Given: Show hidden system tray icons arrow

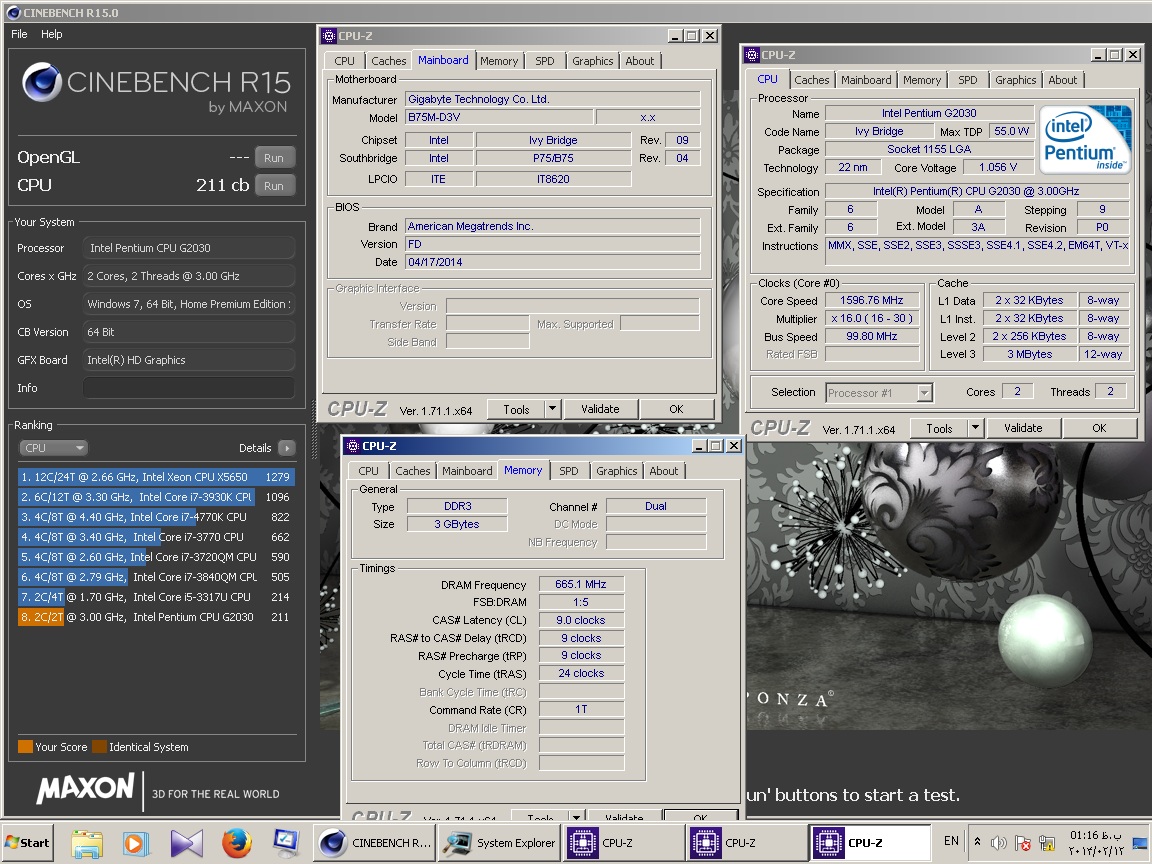Looking at the screenshot, I should click(977, 842).
